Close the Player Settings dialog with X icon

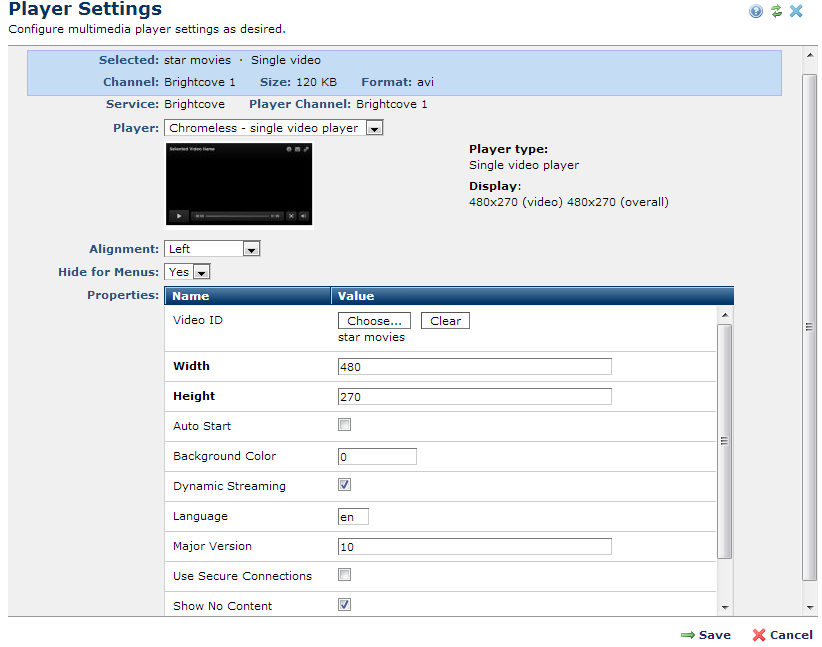(796, 11)
